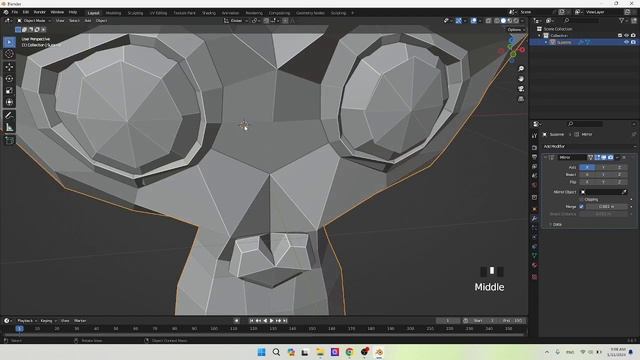Open the Keying dropdown in timeline
640x360 pixels.
pyautogui.click(x=49, y=321)
